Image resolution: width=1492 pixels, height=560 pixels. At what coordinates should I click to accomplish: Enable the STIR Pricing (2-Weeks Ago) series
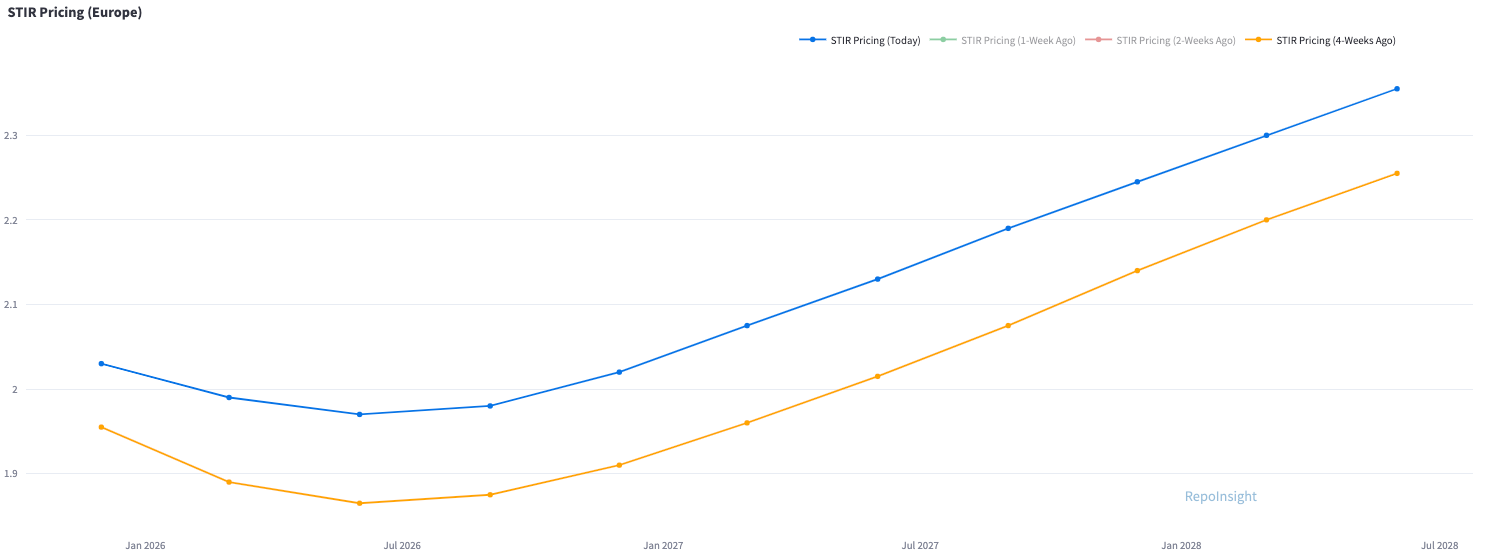(x=1160, y=40)
